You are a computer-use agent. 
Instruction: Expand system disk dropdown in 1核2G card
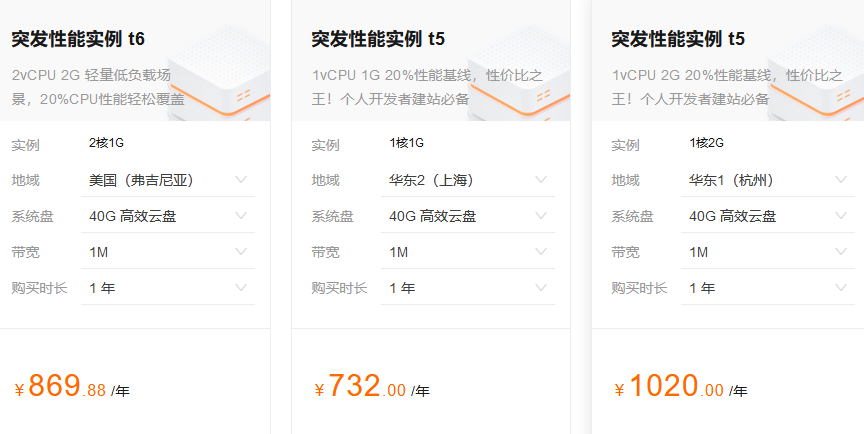coord(768,216)
